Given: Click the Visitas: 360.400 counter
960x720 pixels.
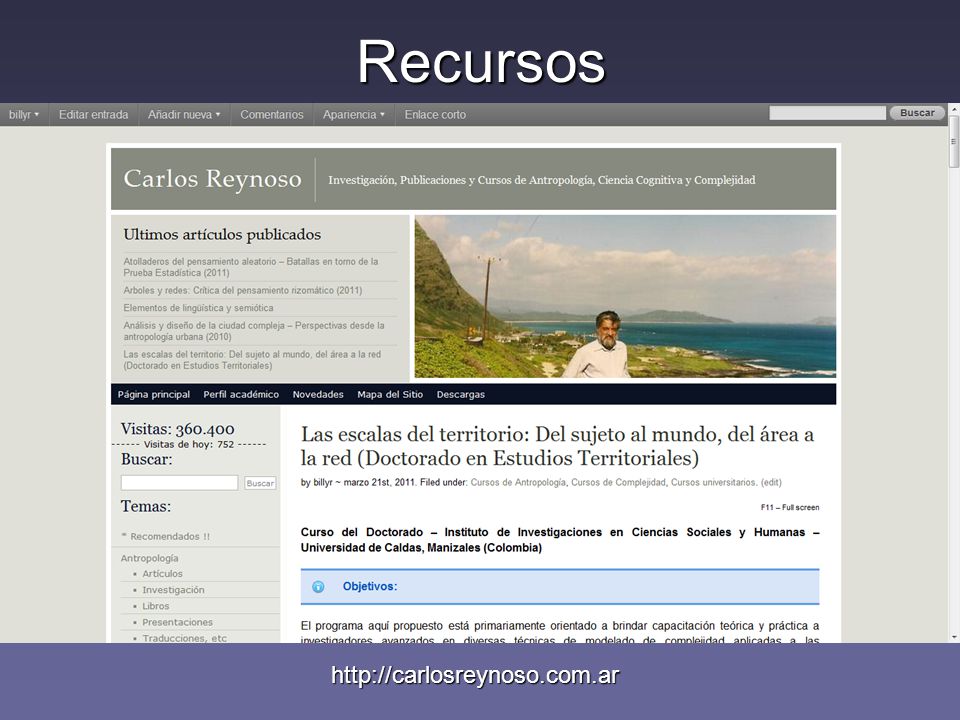Looking at the screenshot, I should pyautogui.click(x=178, y=429).
